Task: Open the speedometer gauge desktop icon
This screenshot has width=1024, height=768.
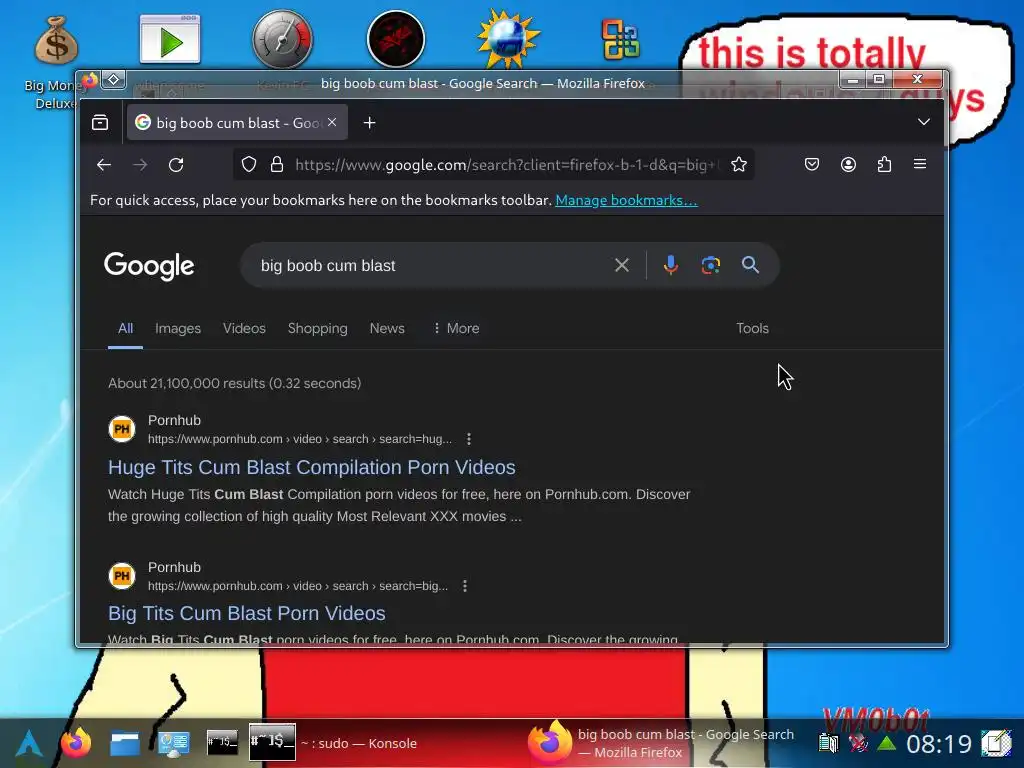Action: 283,39
